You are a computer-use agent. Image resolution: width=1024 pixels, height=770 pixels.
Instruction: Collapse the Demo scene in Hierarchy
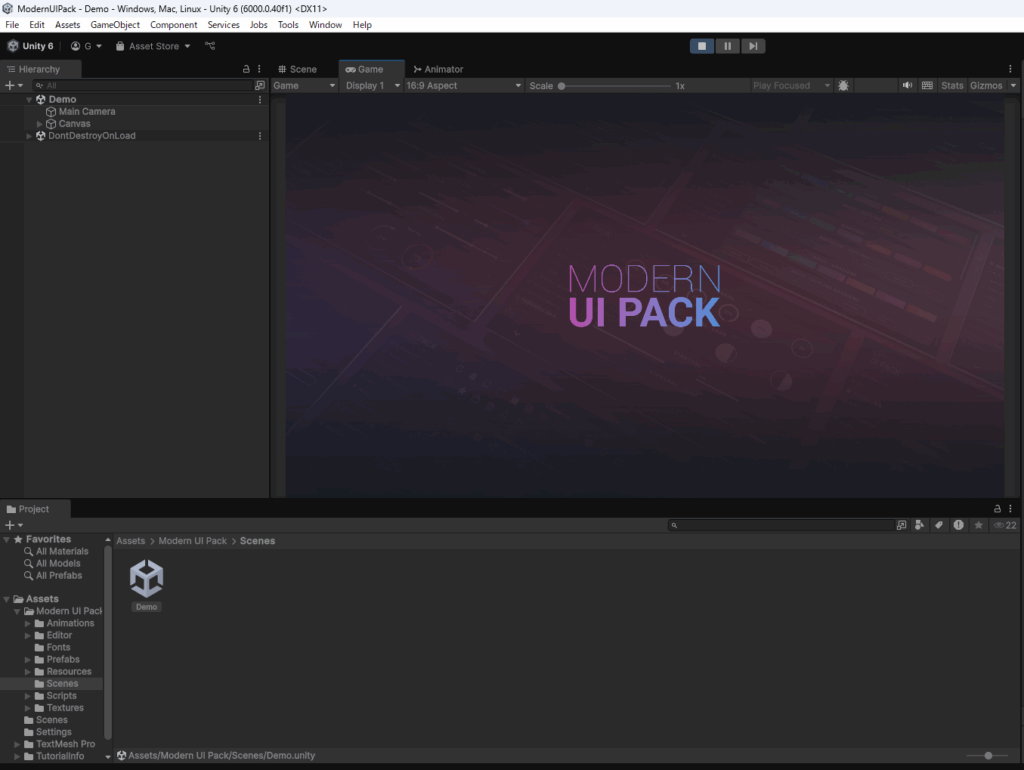tap(29, 99)
